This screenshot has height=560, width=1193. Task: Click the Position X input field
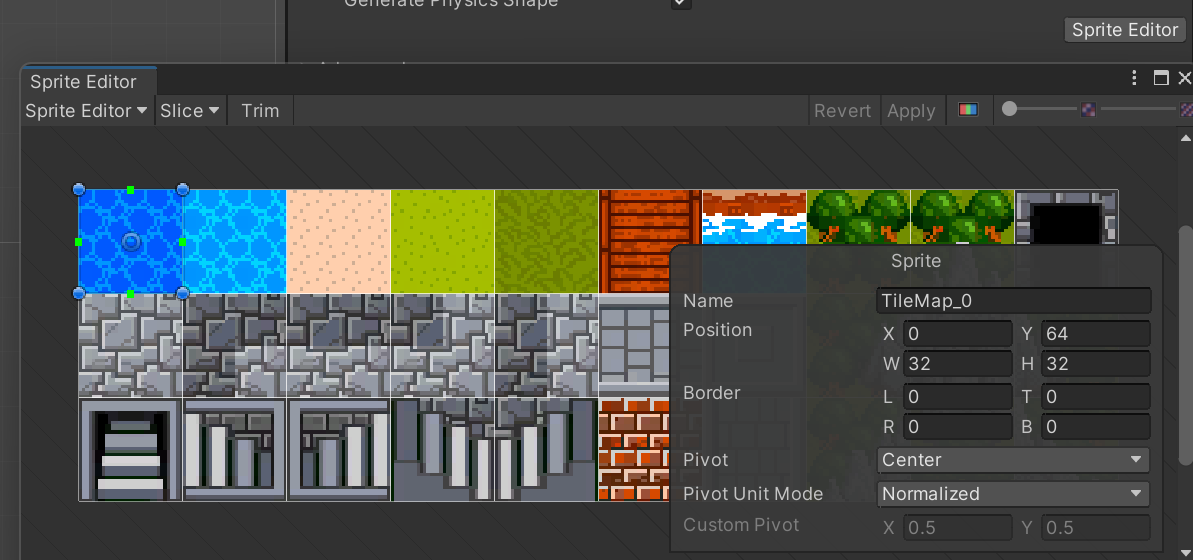(957, 333)
